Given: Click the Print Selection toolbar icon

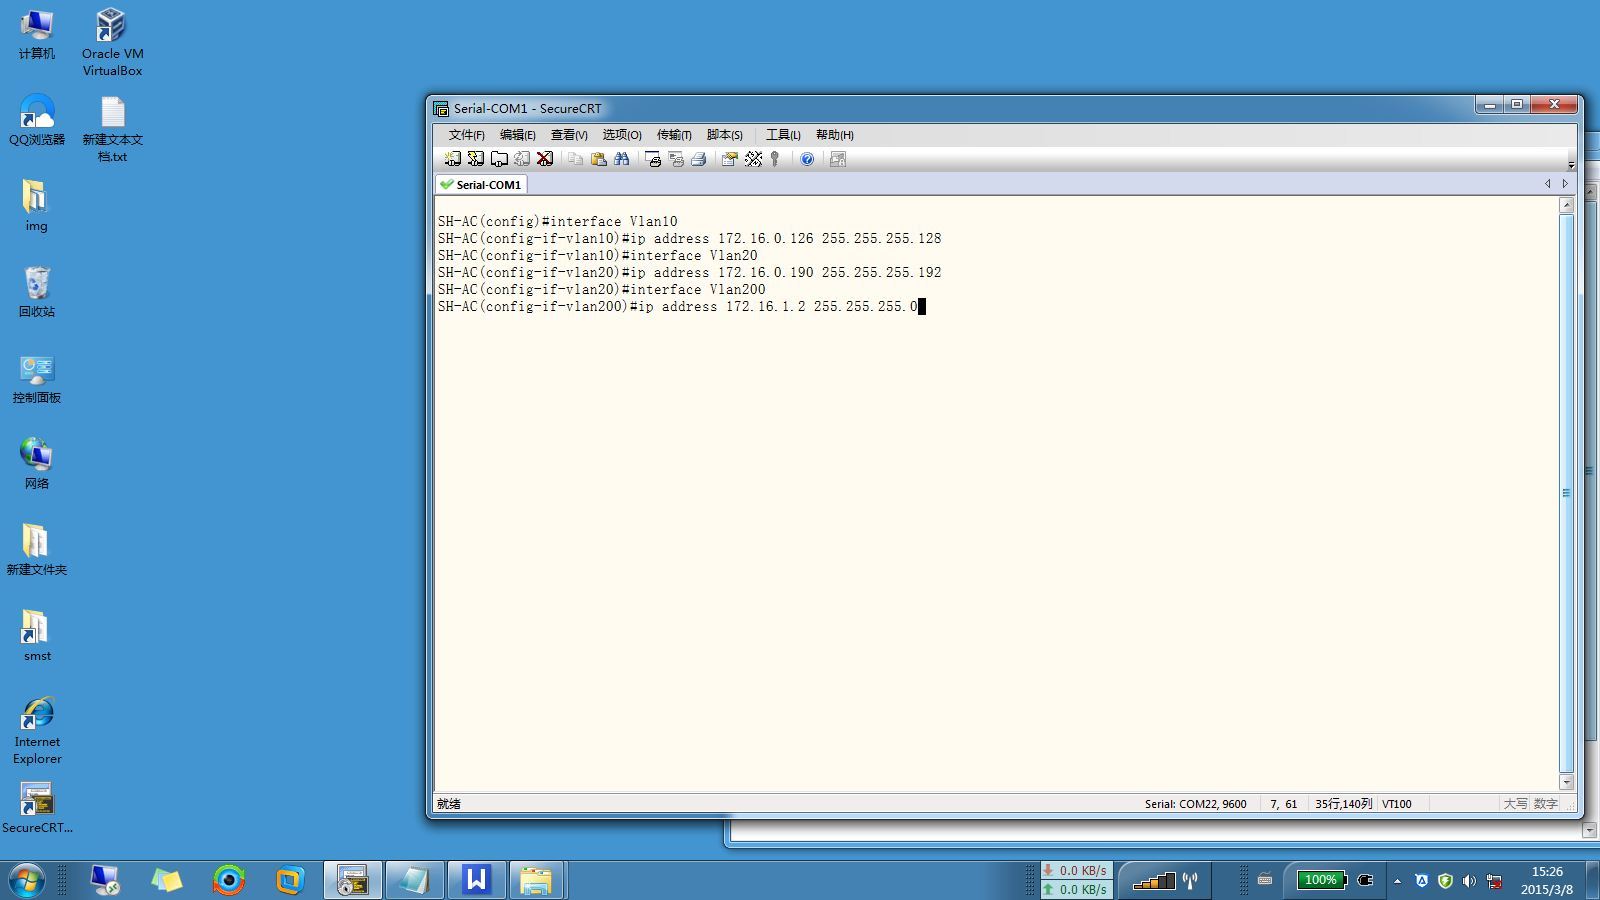Looking at the screenshot, I should click(676, 159).
